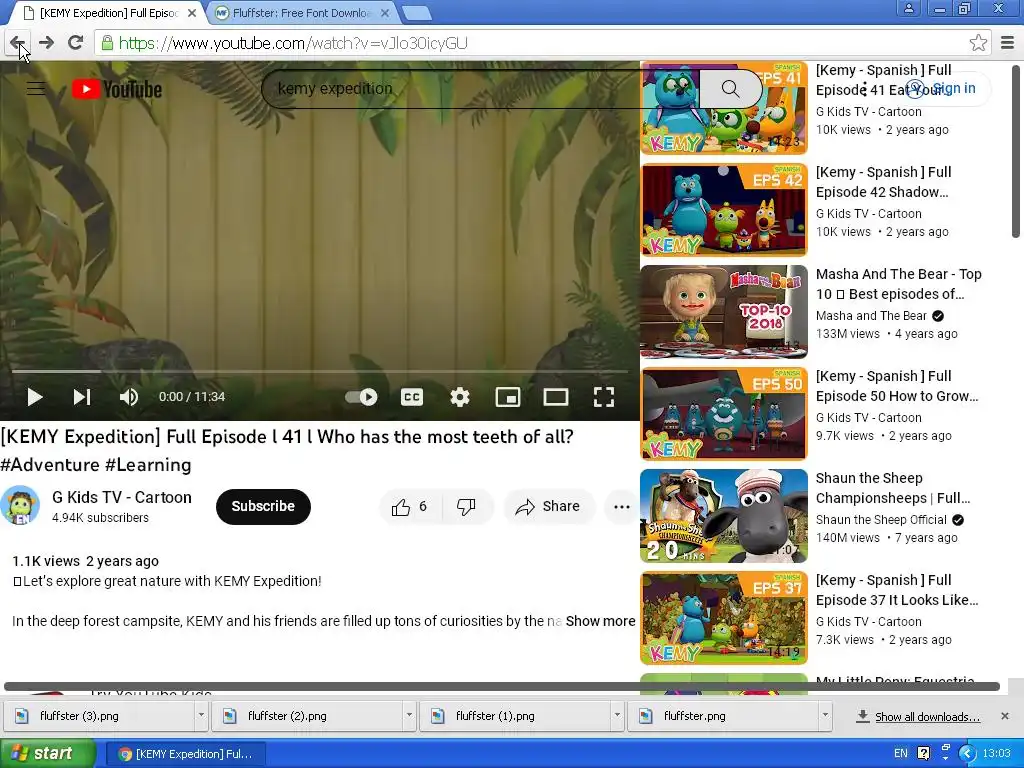This screenshot has width=1024, height=768.
Task: Toggle closed captions CC
Action: 411,396
